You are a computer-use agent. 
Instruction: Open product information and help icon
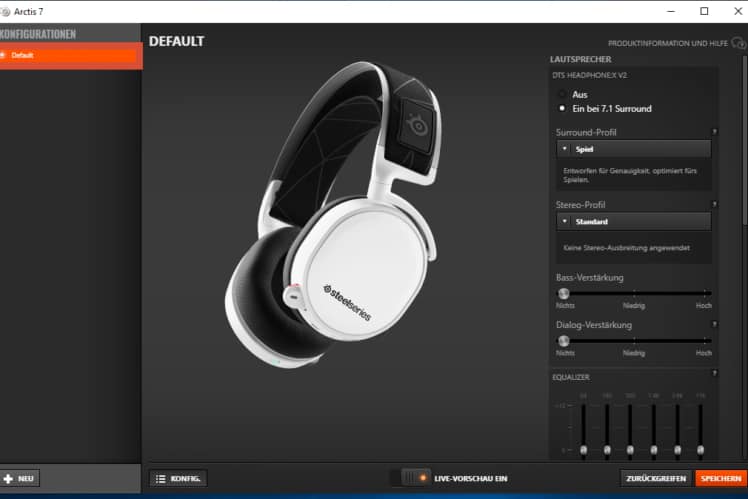739,43
